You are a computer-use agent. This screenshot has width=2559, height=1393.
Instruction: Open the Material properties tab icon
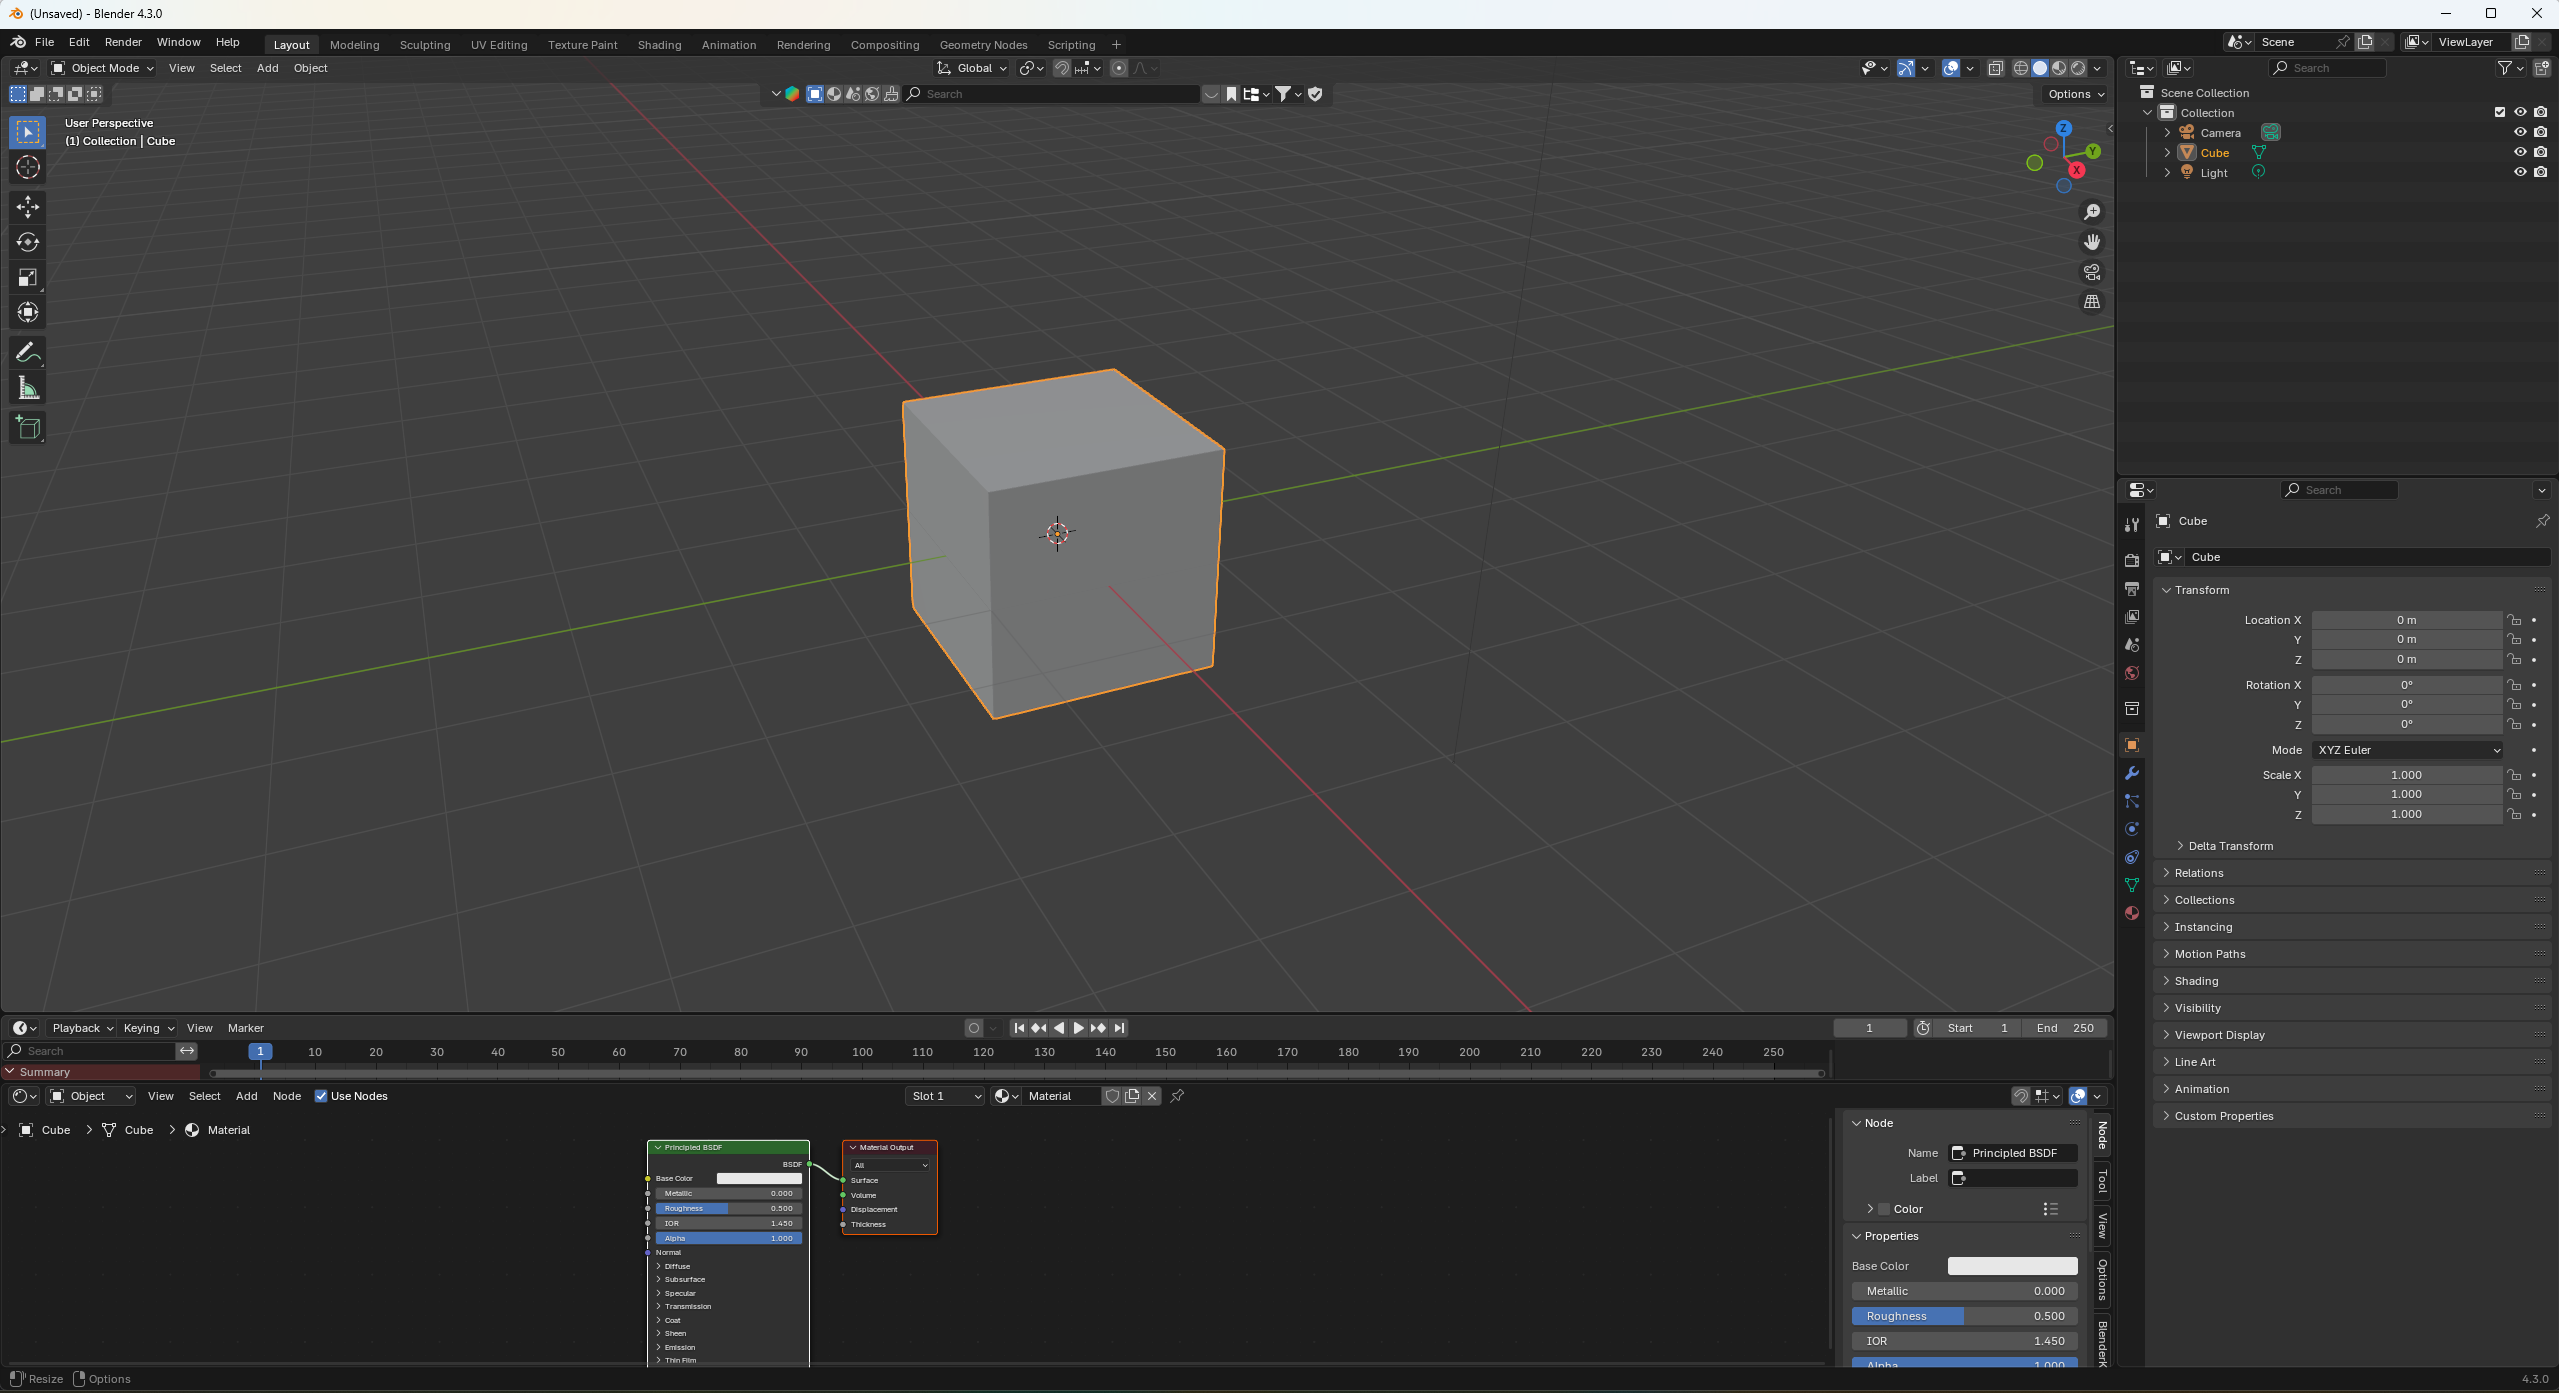(2132, 913)
